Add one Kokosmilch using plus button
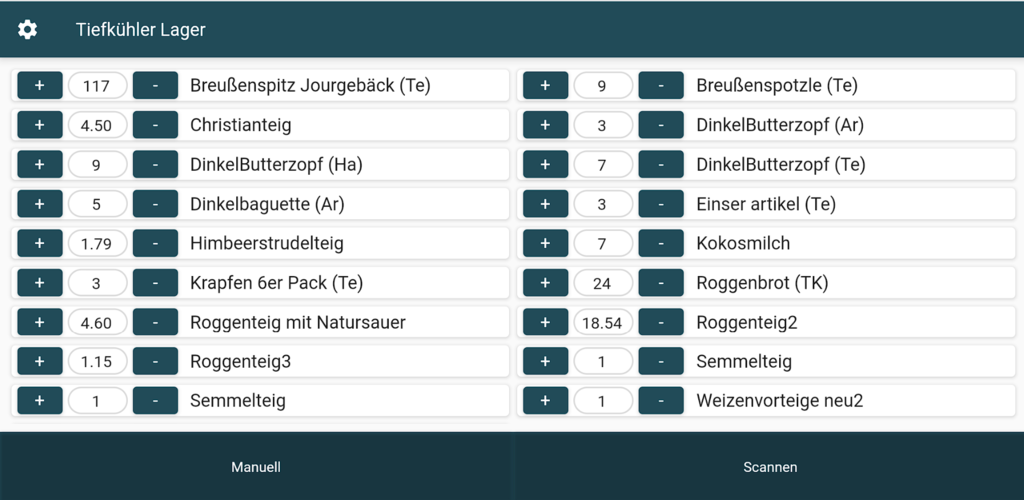The image size is (1024, 500). [x=546, y=243]
